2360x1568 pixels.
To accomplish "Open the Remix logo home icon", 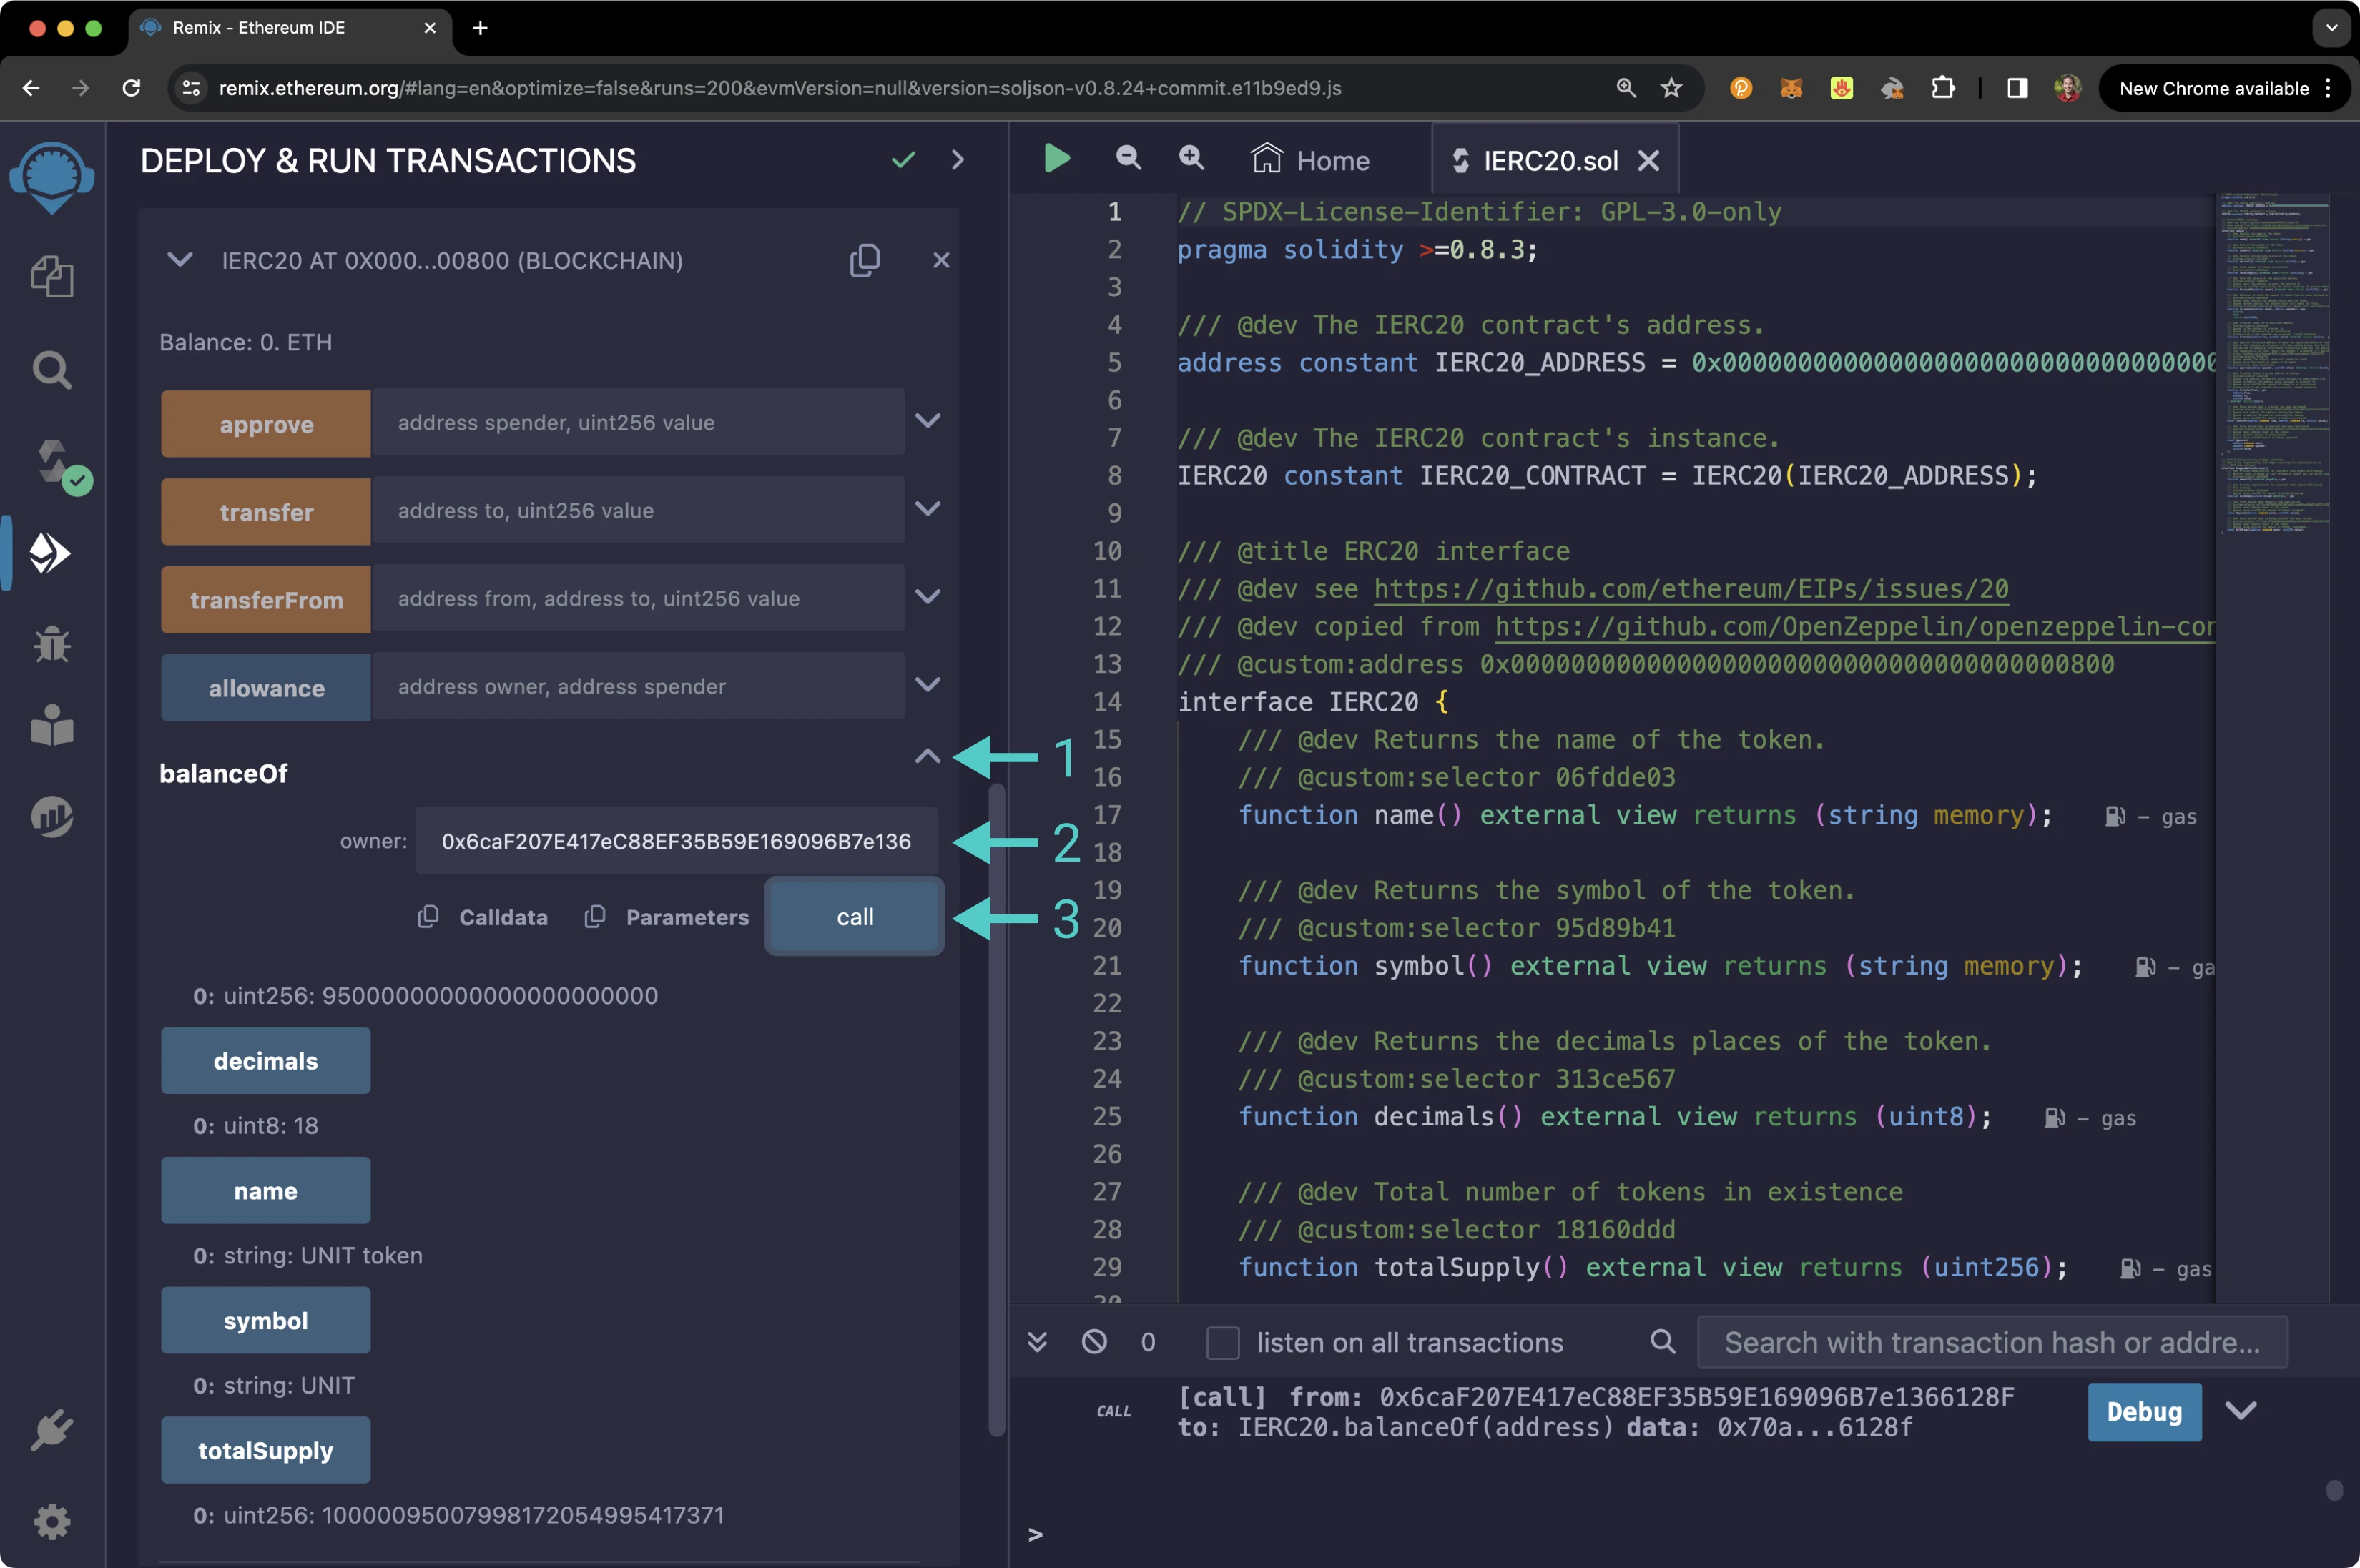I will click(x=52, y=178).
